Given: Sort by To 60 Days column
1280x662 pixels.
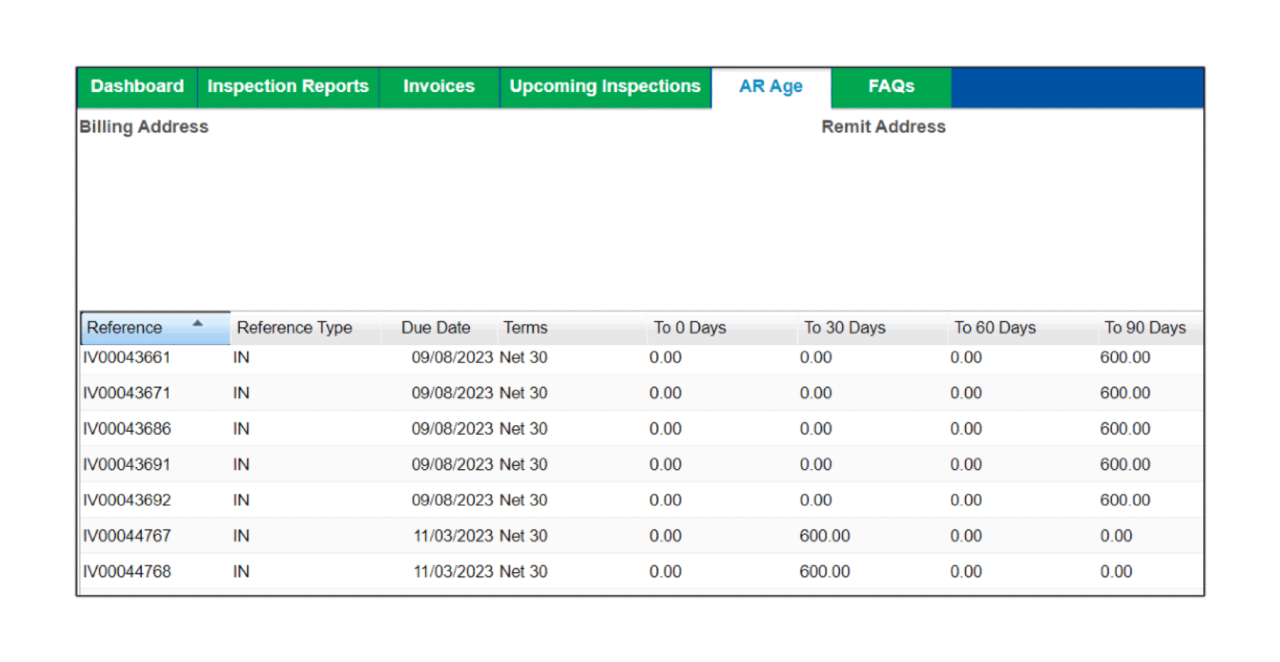Looking at the screenshot, I should pos(995,328).
